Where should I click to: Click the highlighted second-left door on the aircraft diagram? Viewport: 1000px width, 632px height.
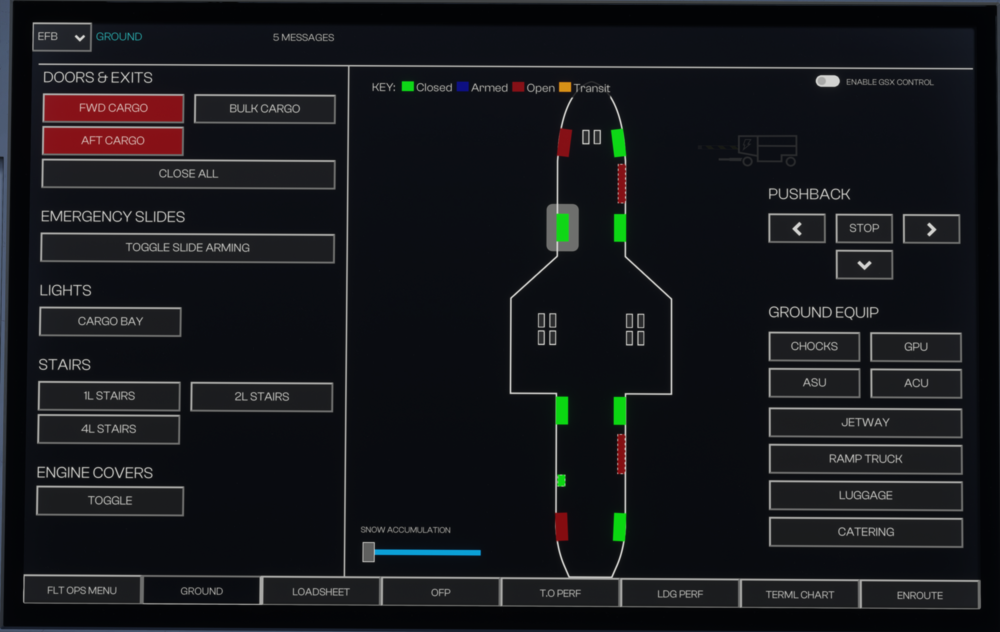click(x=562, y=227)
